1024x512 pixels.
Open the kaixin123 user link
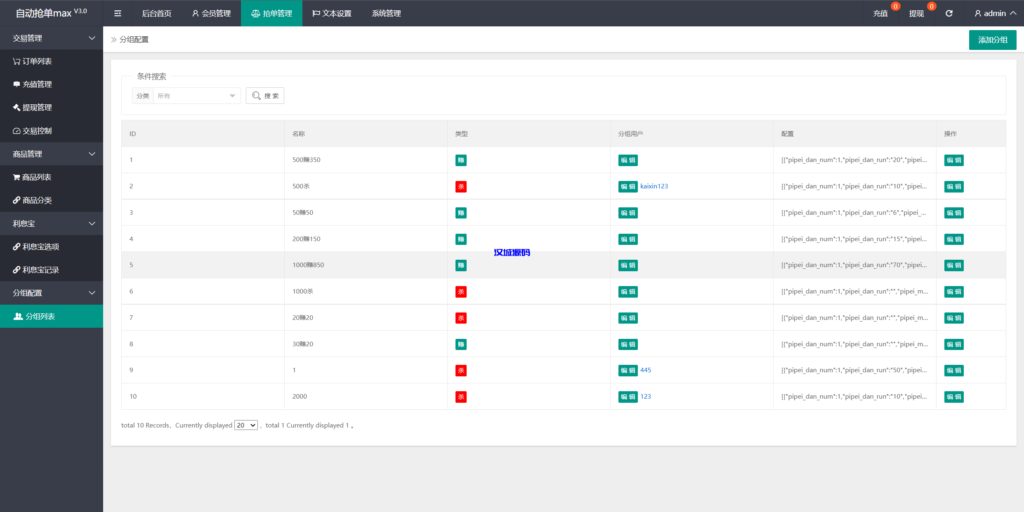click(654, 186)
